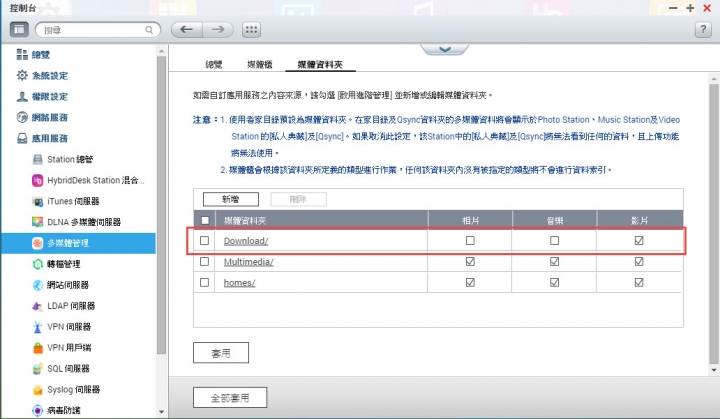Click the 轉檔管理 icon

coord(38,264)
